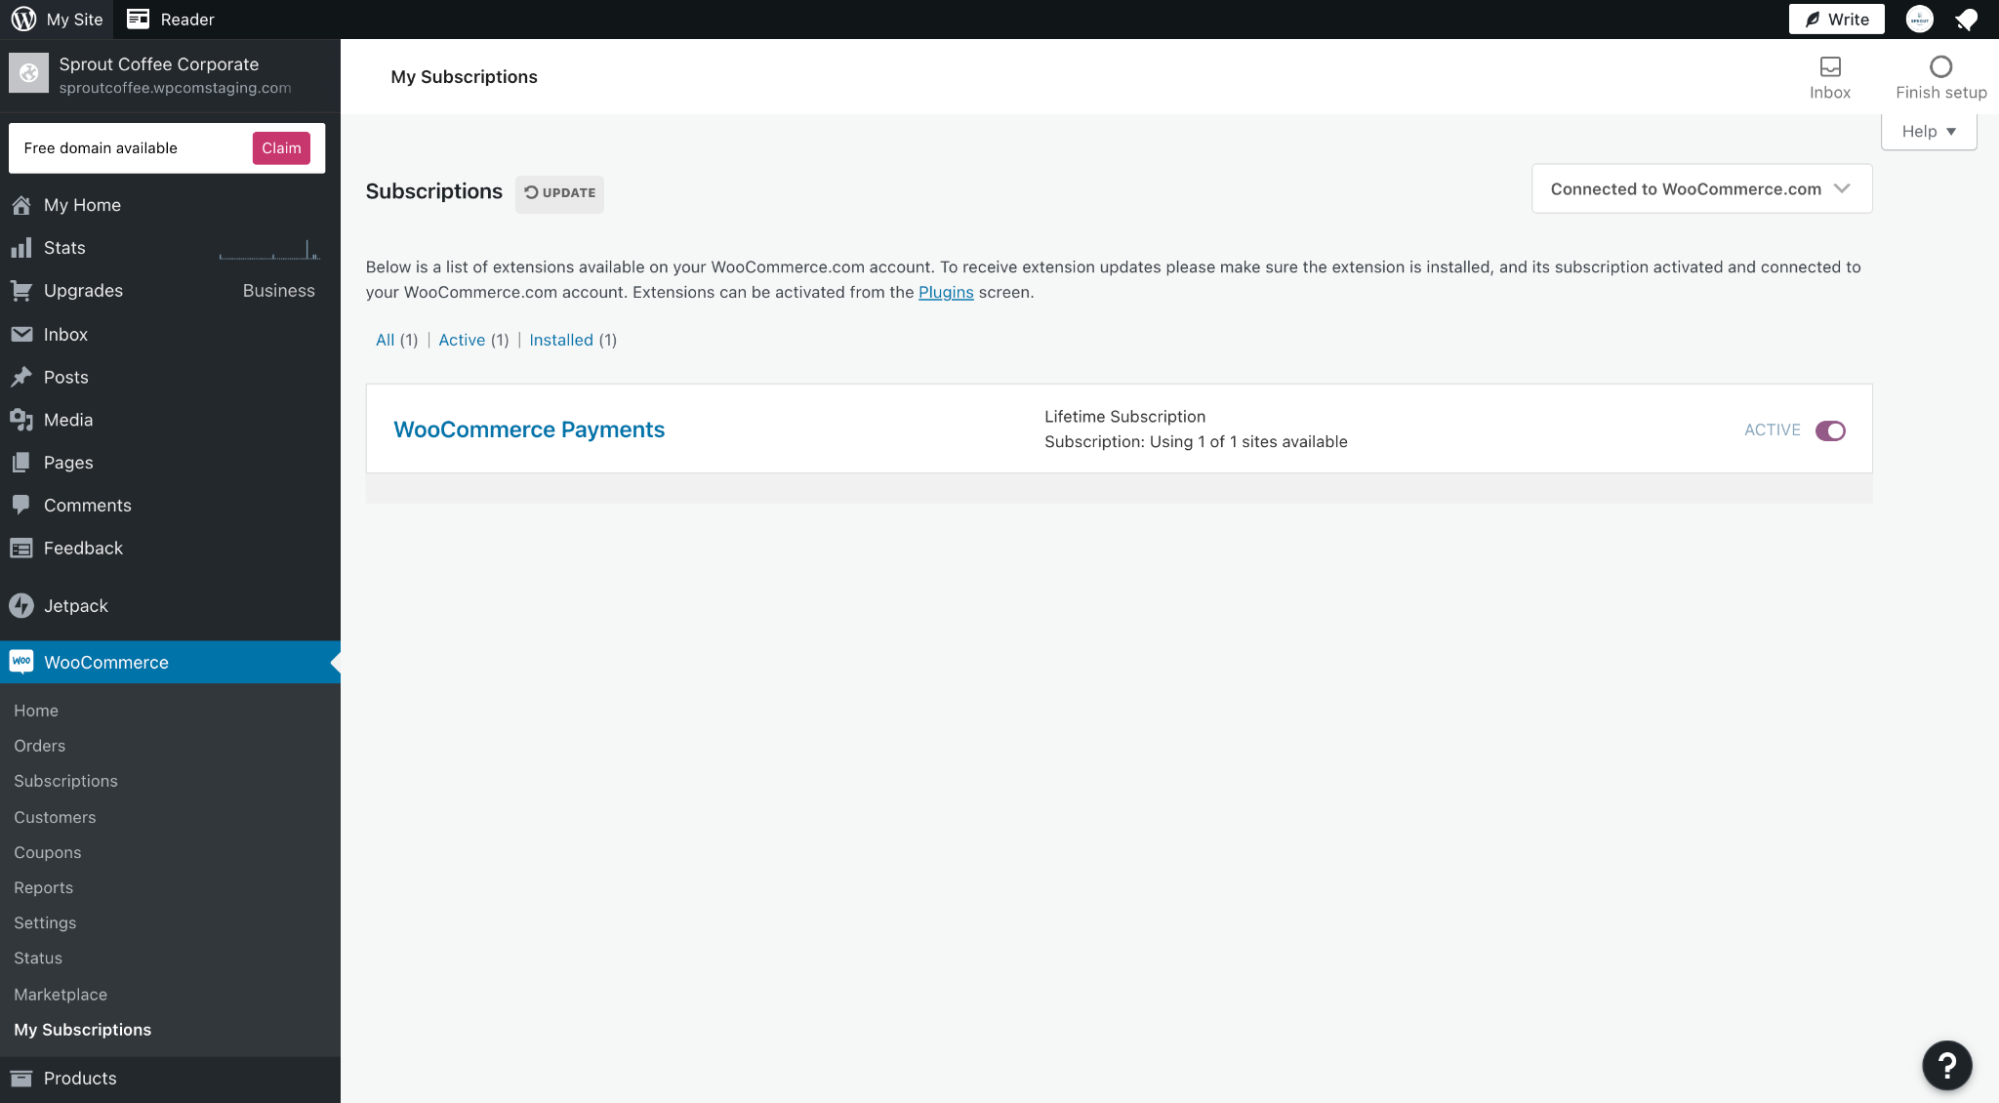Go to the Marketplace
Viewport: 1999px width, 1103px height.
click(61, 994)
